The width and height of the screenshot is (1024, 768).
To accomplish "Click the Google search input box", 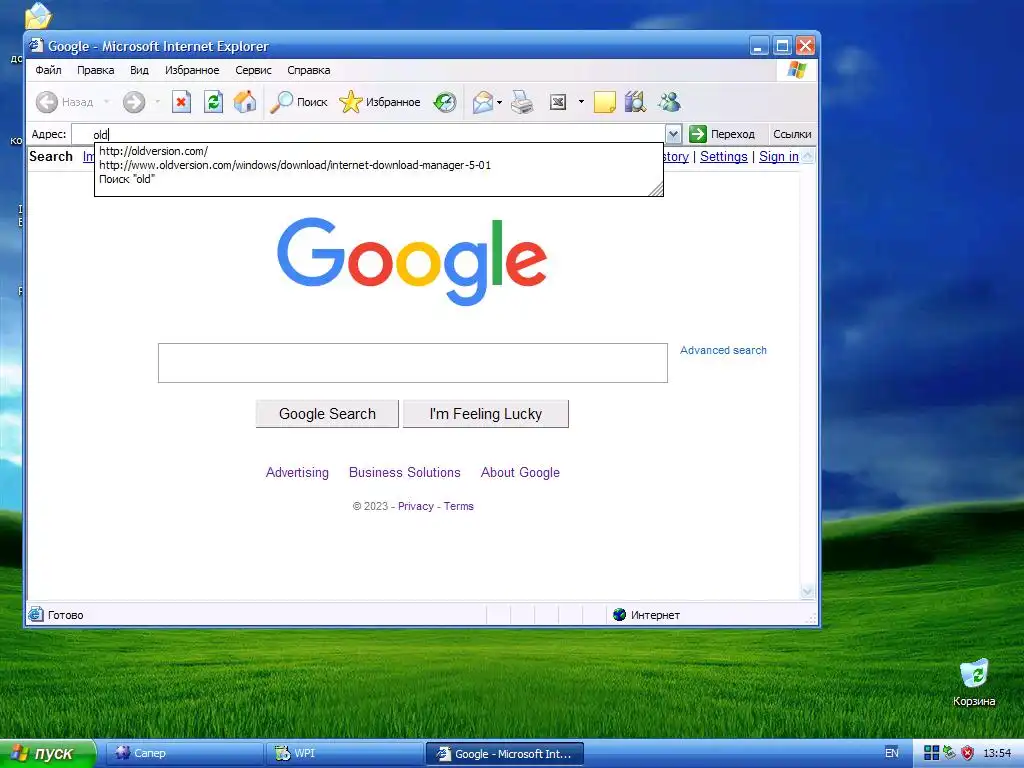I will (413, 363).
